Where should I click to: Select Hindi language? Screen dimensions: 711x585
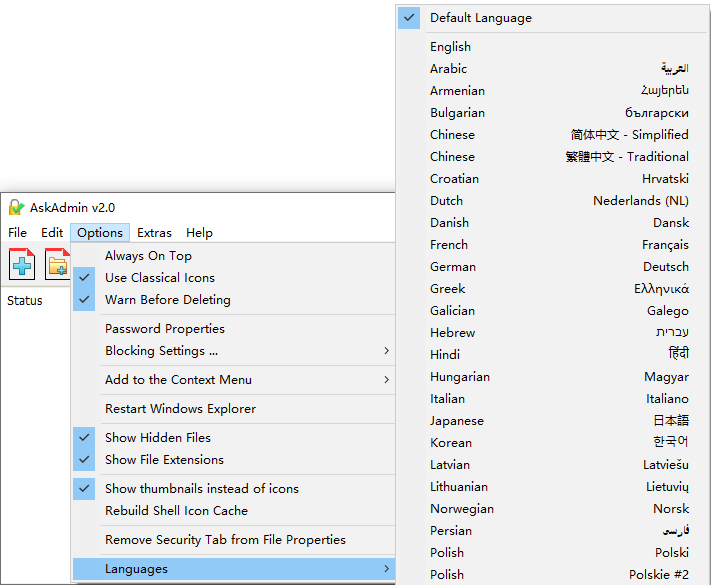click(552, 355)
